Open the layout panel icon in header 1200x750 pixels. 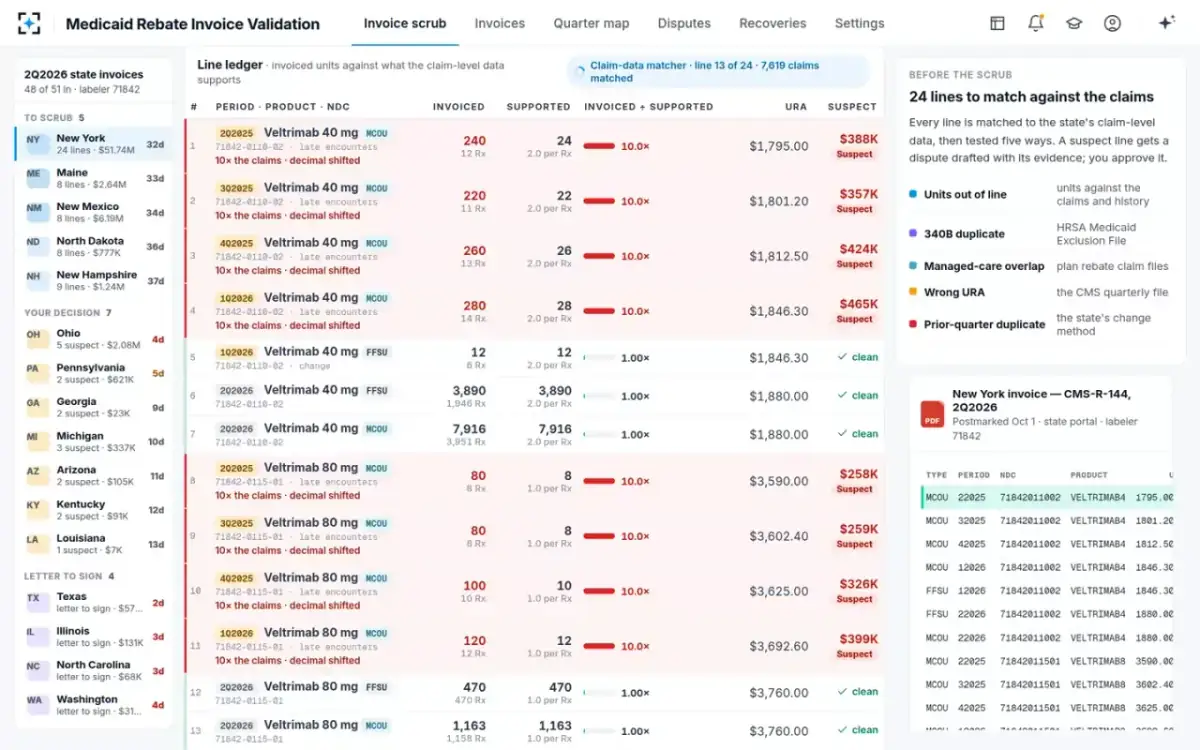[x=997, y=23]
